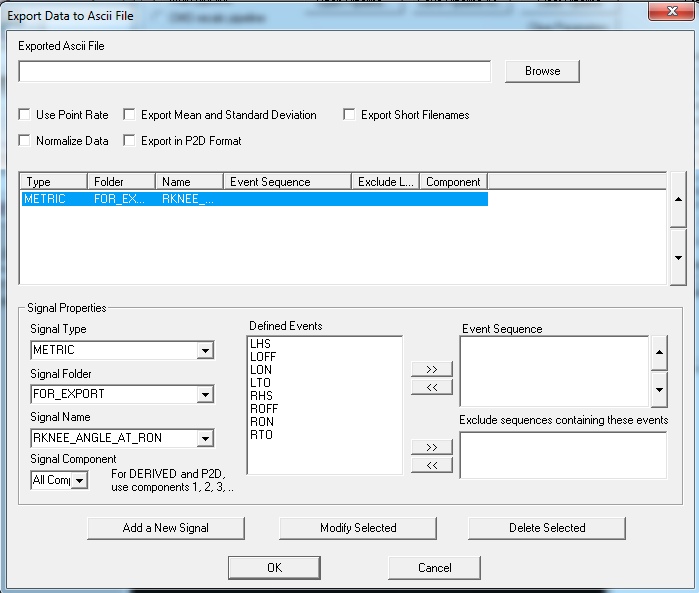Open the Signal Component dropdown
Screen dimensions: 699x593
[x=80, y=481]
